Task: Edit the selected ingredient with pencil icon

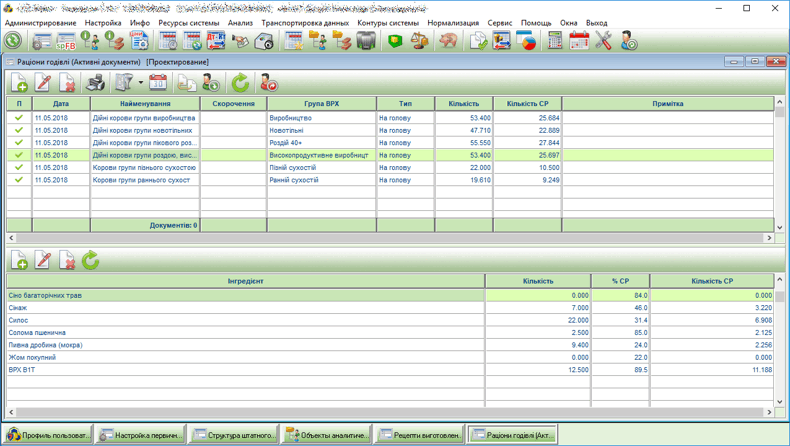Action: pyautogui.click(x=43, y=261)
